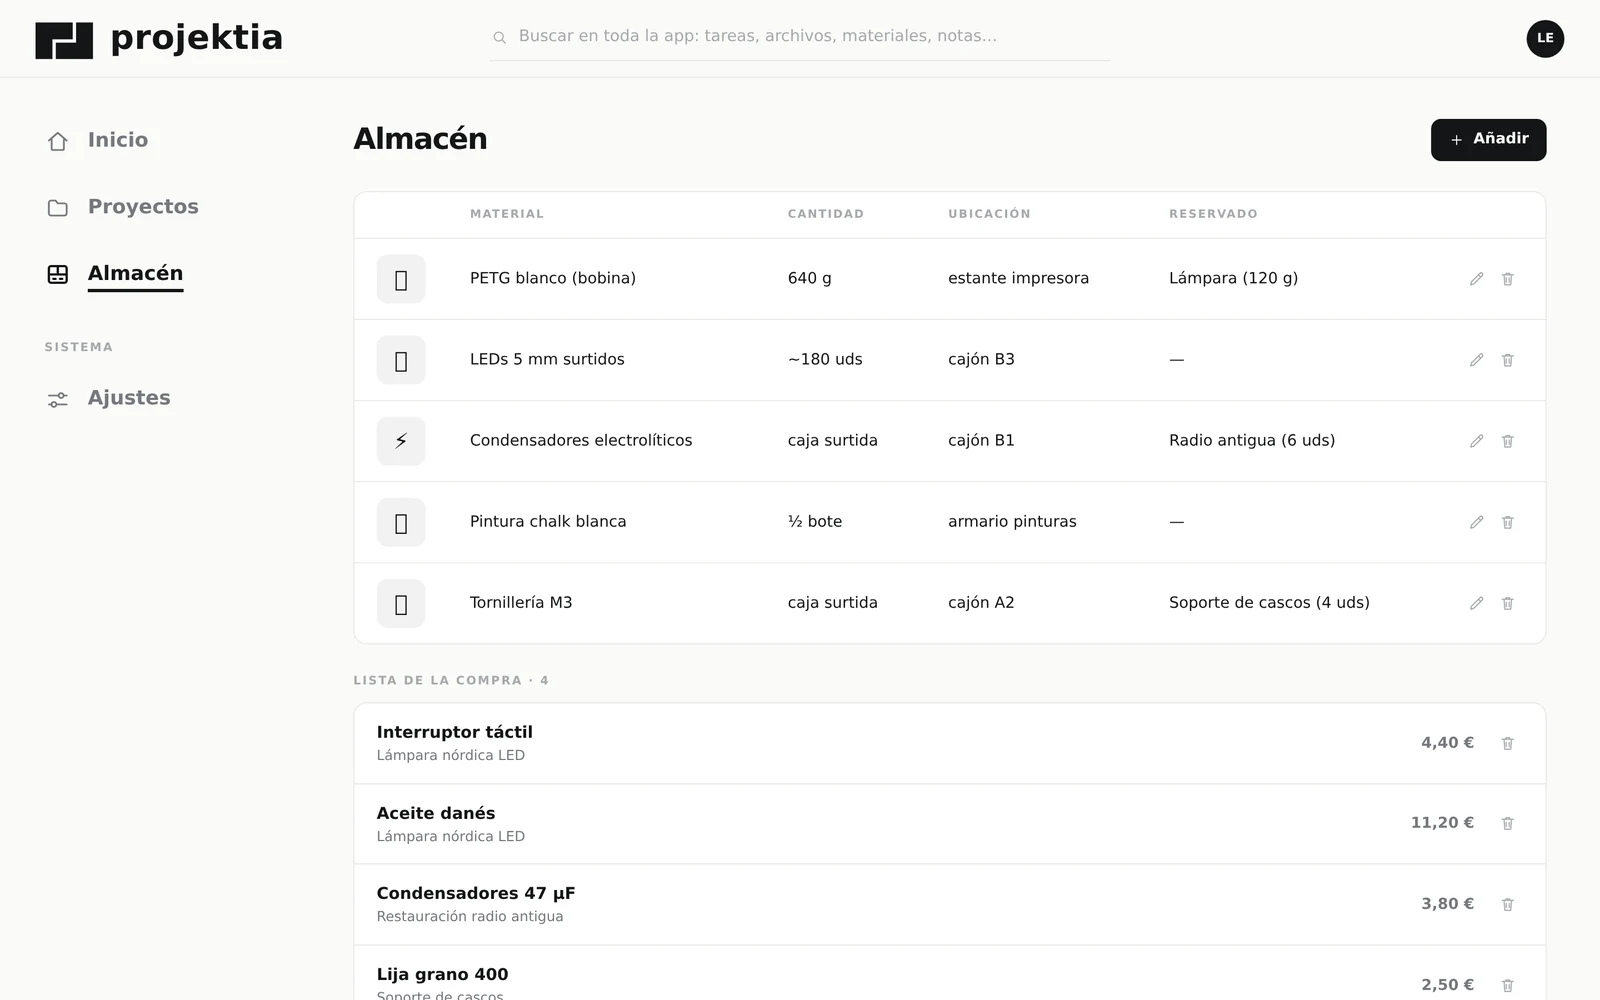Edit the Condensadores electrolíticos row
Screen dimensions: 1600x1000
[1476, 441]
